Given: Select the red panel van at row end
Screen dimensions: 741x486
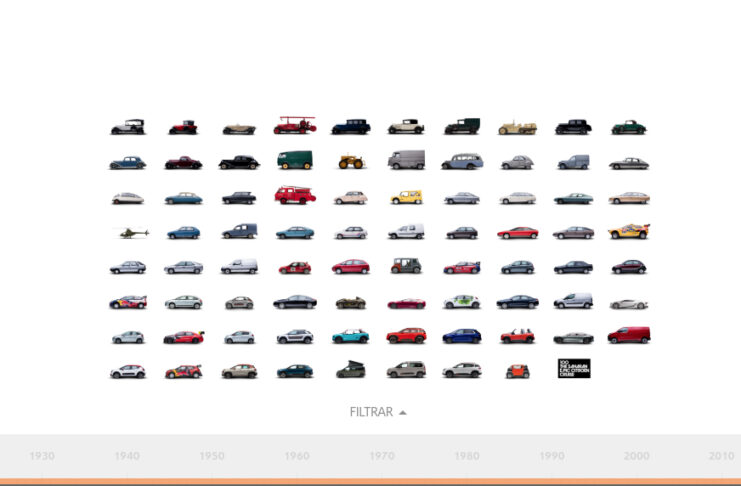Looking at the screenshot, I should tap(629, 335).
